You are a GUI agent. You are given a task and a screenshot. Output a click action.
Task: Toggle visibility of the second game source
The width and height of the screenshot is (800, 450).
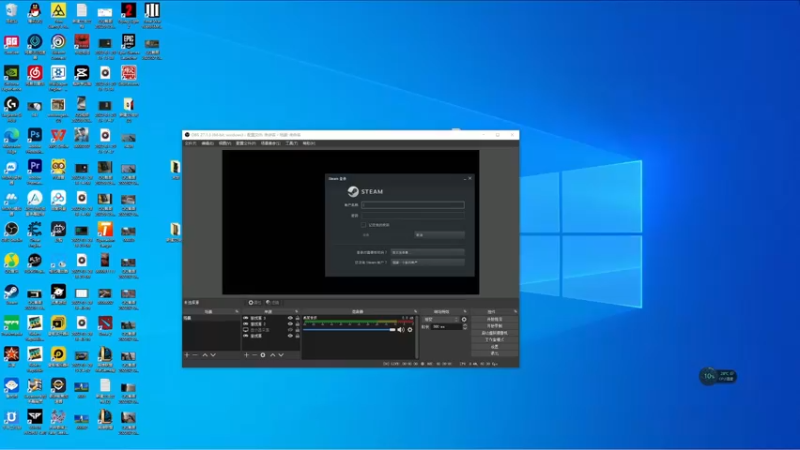click(290, 324)
